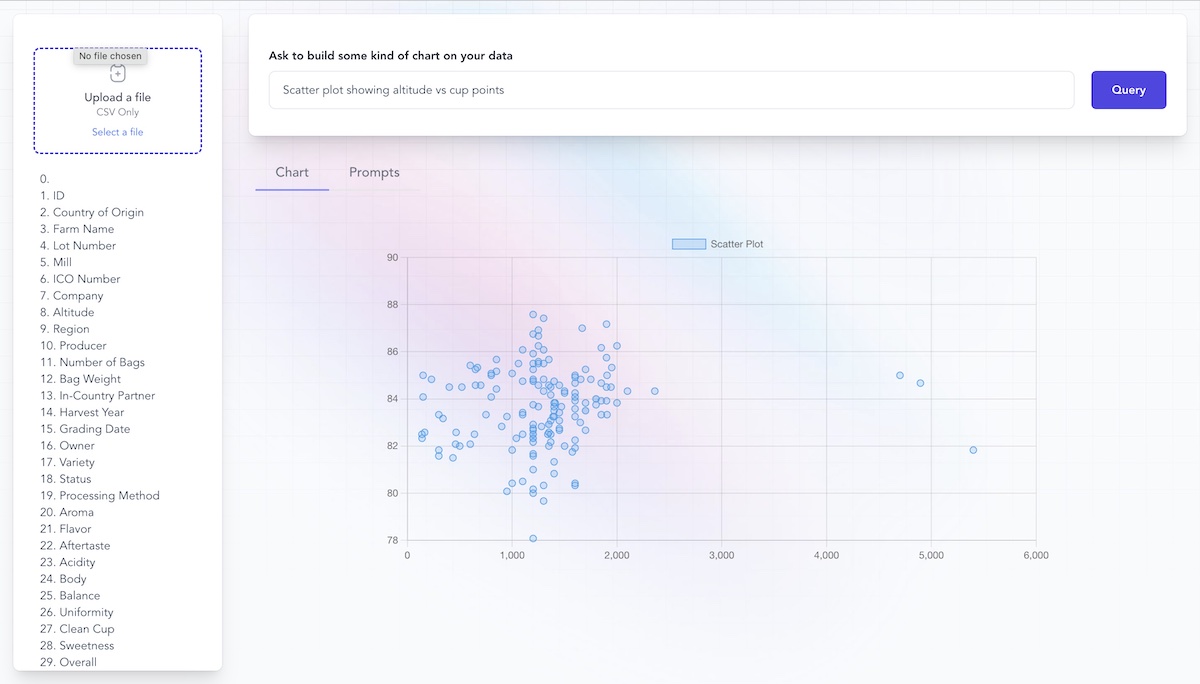The width and height of the screenshot is (1200, 684).
Task: Click the Processing Method column entry
Action: click(109, 495)
